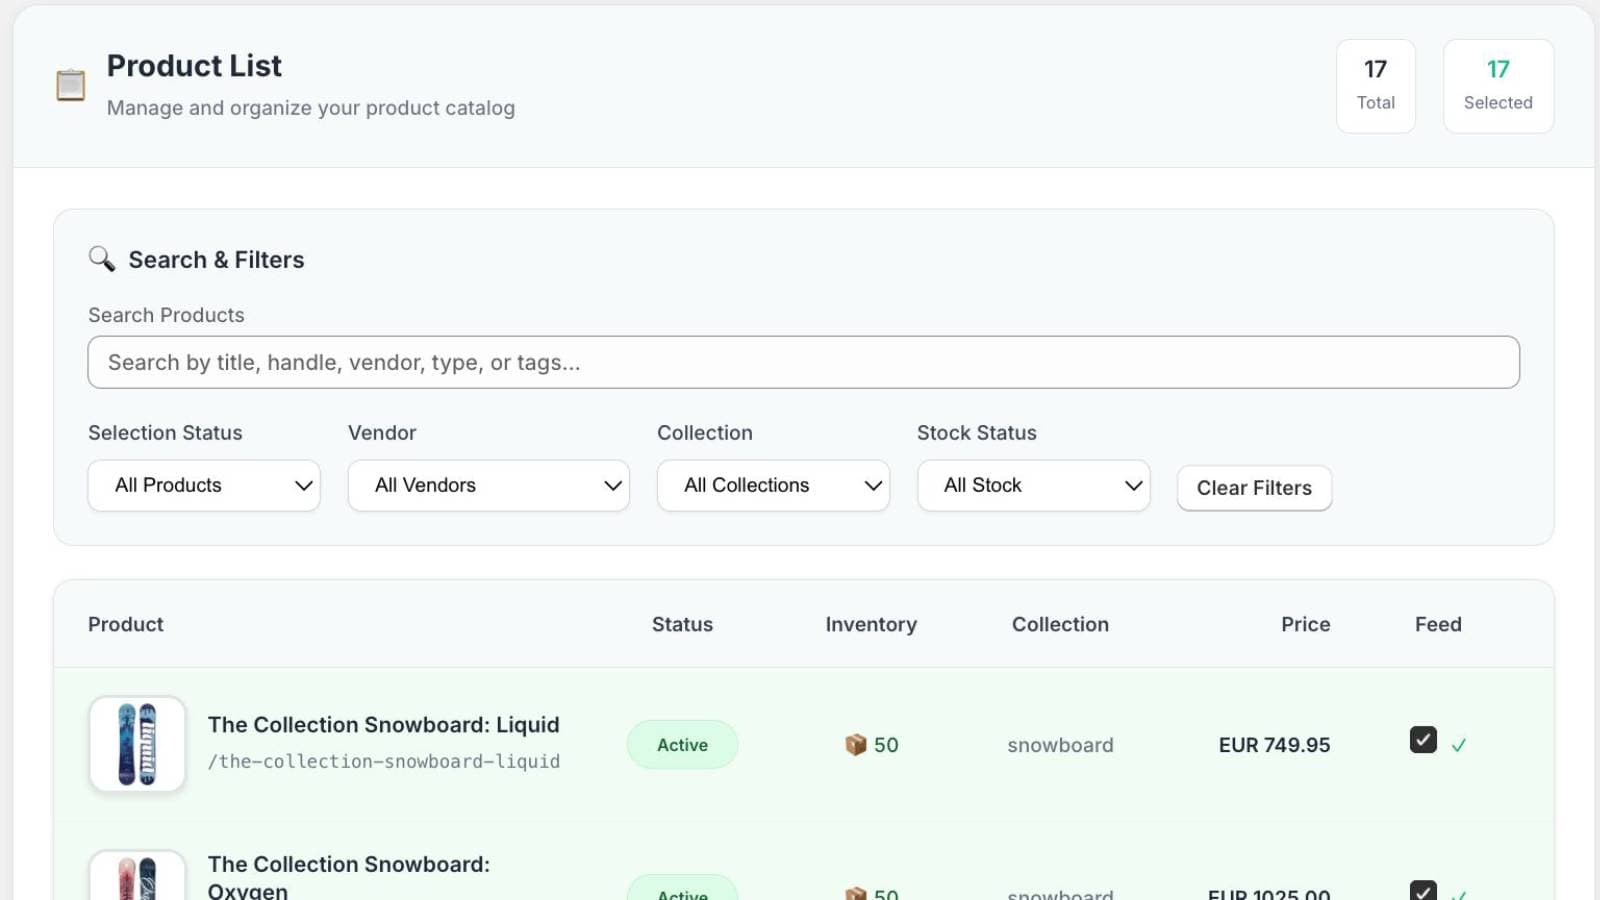This screenshot has width=1600, height=900.
Task: Click the inventory box icon for Liquid snowboard
Action: point(856,745)
